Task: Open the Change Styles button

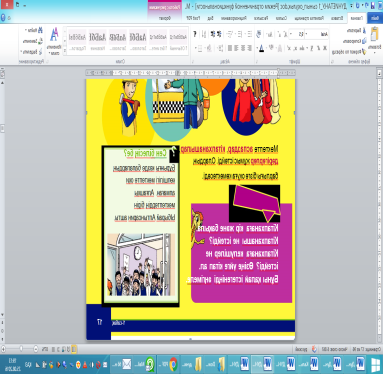Action: (x=54, y=41)
